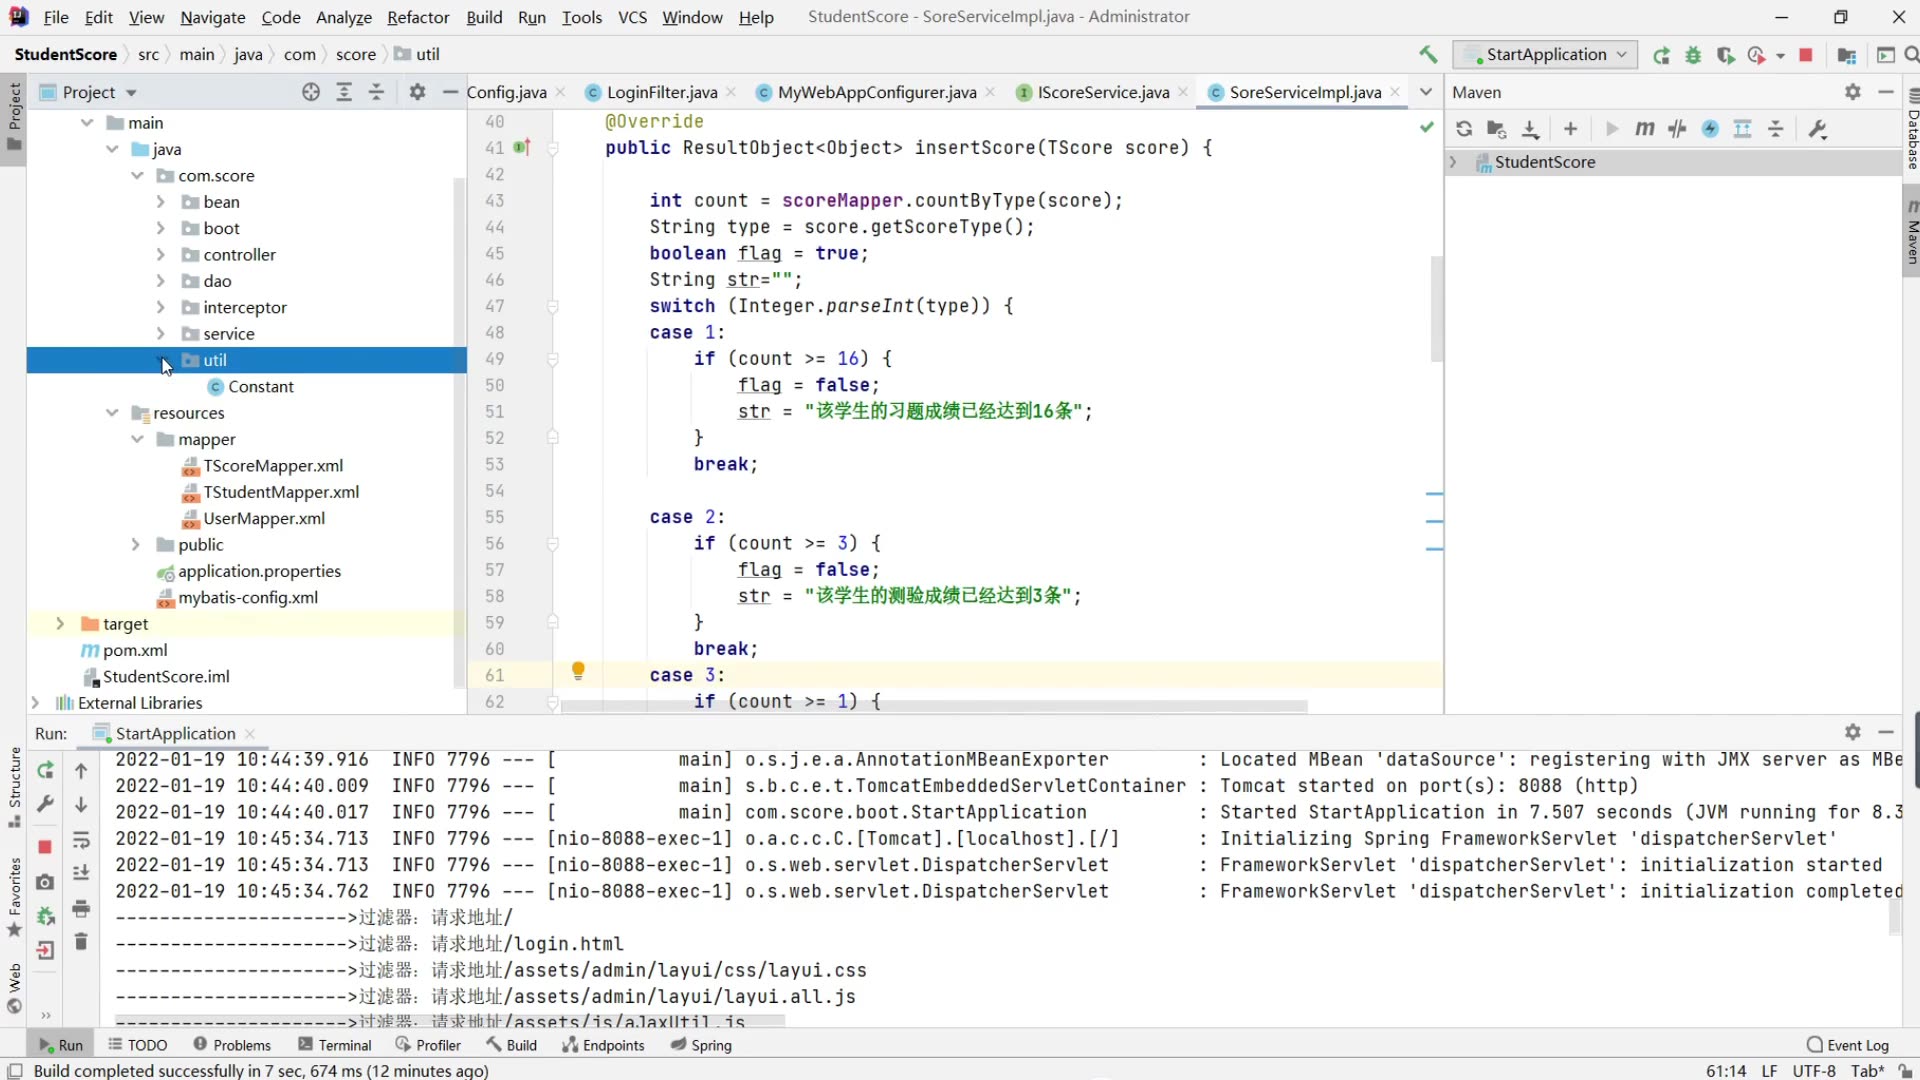Screen dimensions: 1920x1080
Task: Toggle soft-wrap in Run console
Action: (81, 840)
